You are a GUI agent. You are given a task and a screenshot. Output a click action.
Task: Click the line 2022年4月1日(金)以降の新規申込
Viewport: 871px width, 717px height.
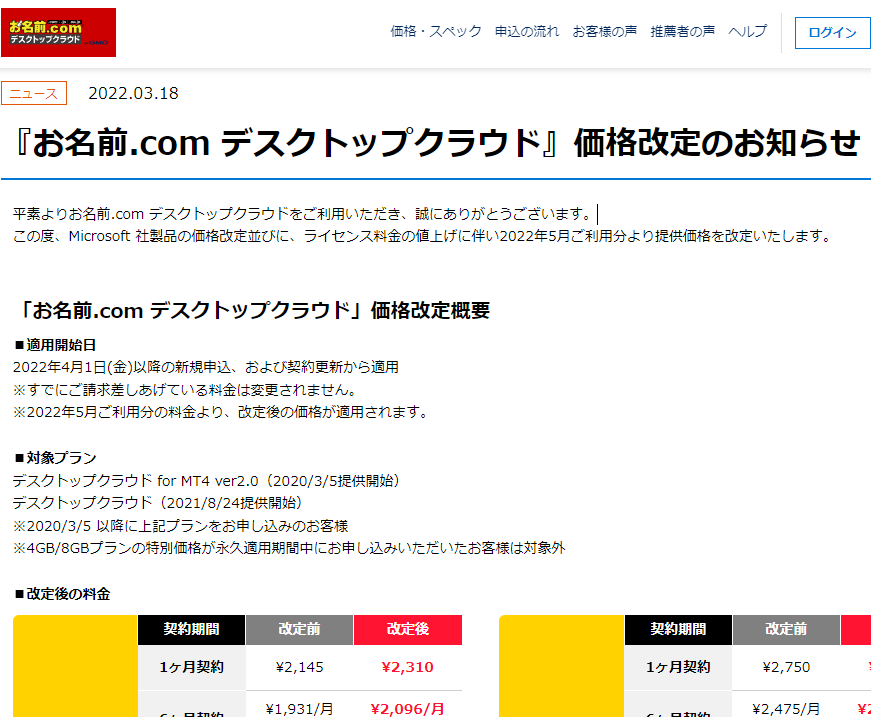(x=206, y=367)
